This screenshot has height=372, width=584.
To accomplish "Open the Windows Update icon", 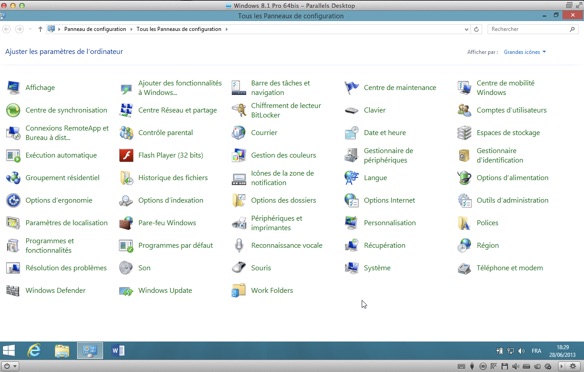I will [126, 290].
